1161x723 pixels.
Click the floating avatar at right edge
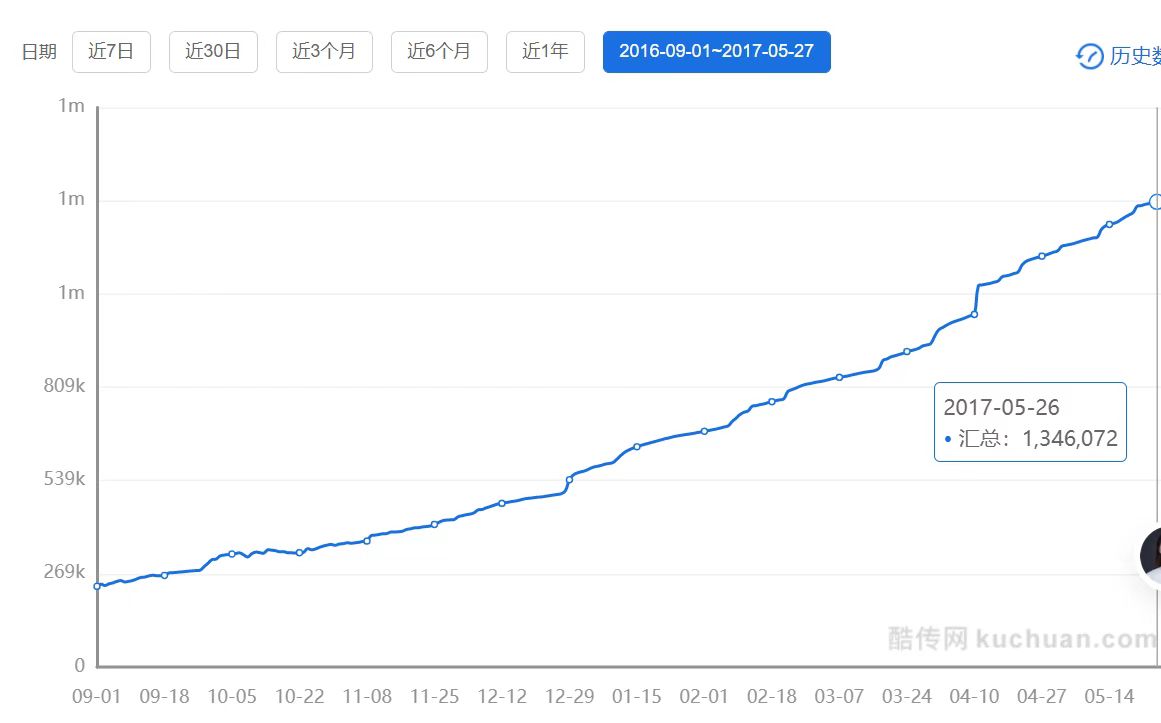tap(1152, 555)
